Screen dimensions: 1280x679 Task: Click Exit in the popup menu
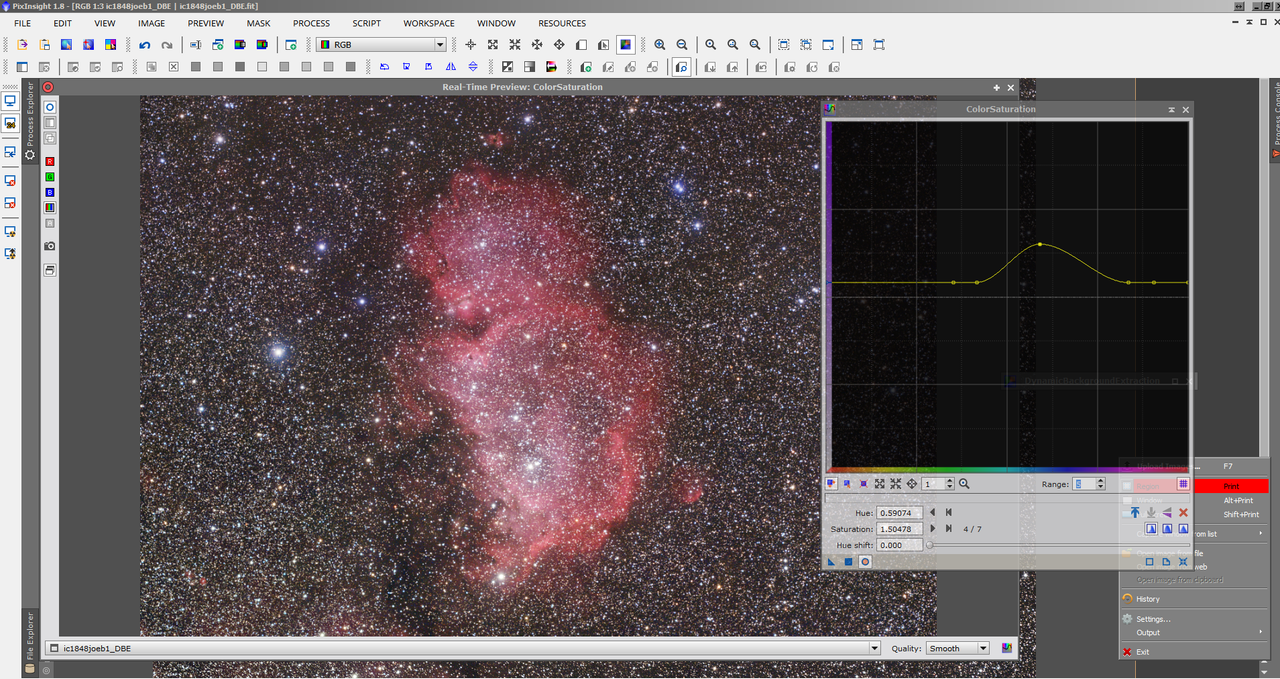1142,652
